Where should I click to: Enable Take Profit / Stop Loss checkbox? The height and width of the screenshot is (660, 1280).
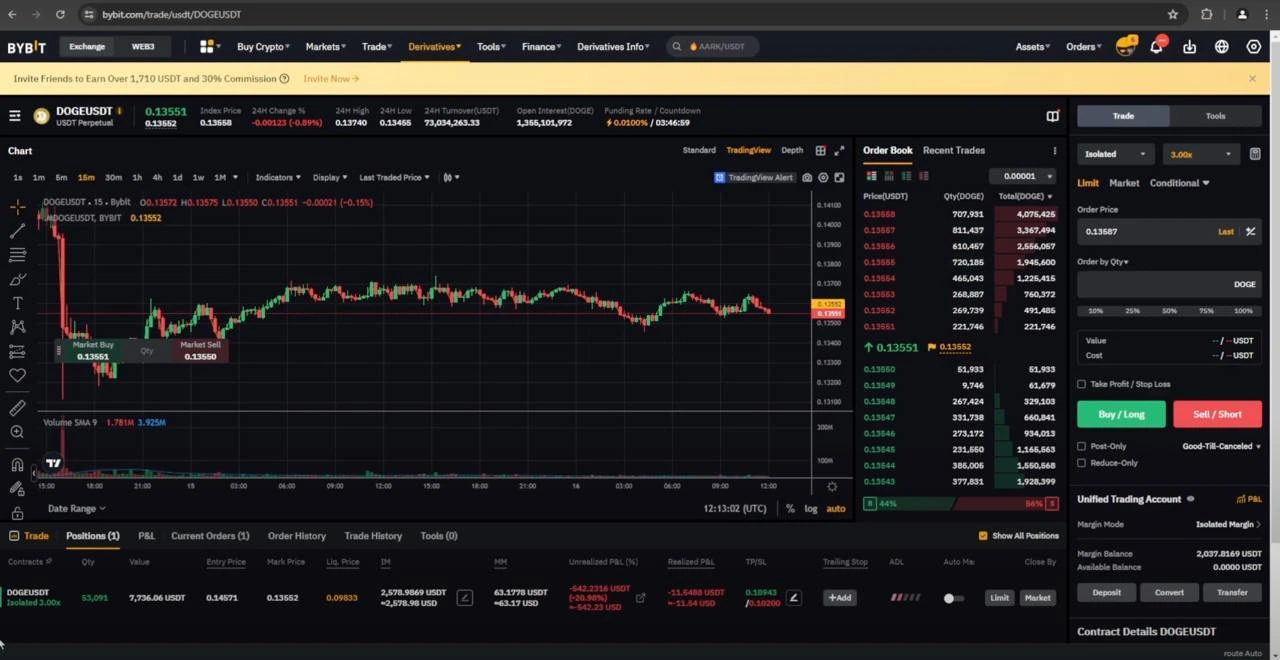tap(1081, 384)
